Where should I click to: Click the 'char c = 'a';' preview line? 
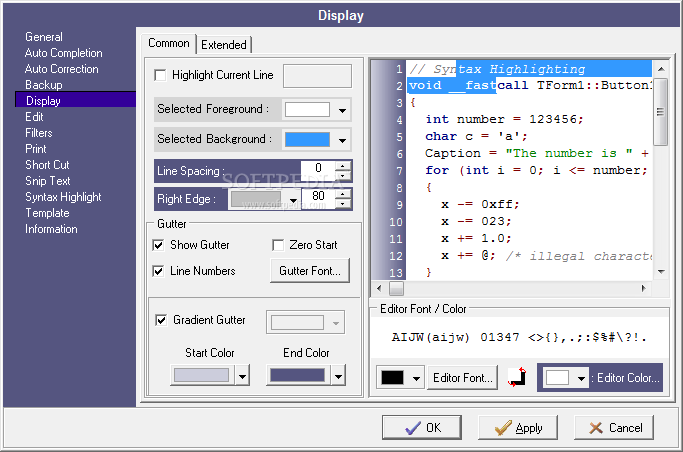476,136
